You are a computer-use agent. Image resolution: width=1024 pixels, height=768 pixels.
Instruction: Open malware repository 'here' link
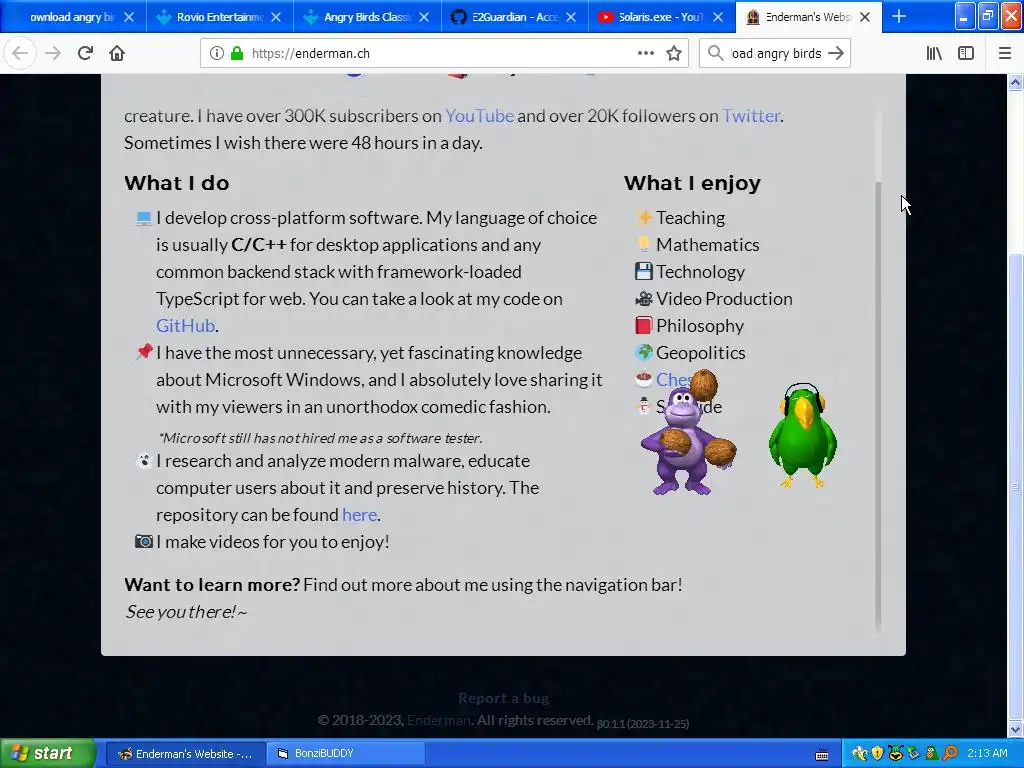(359, 515)
